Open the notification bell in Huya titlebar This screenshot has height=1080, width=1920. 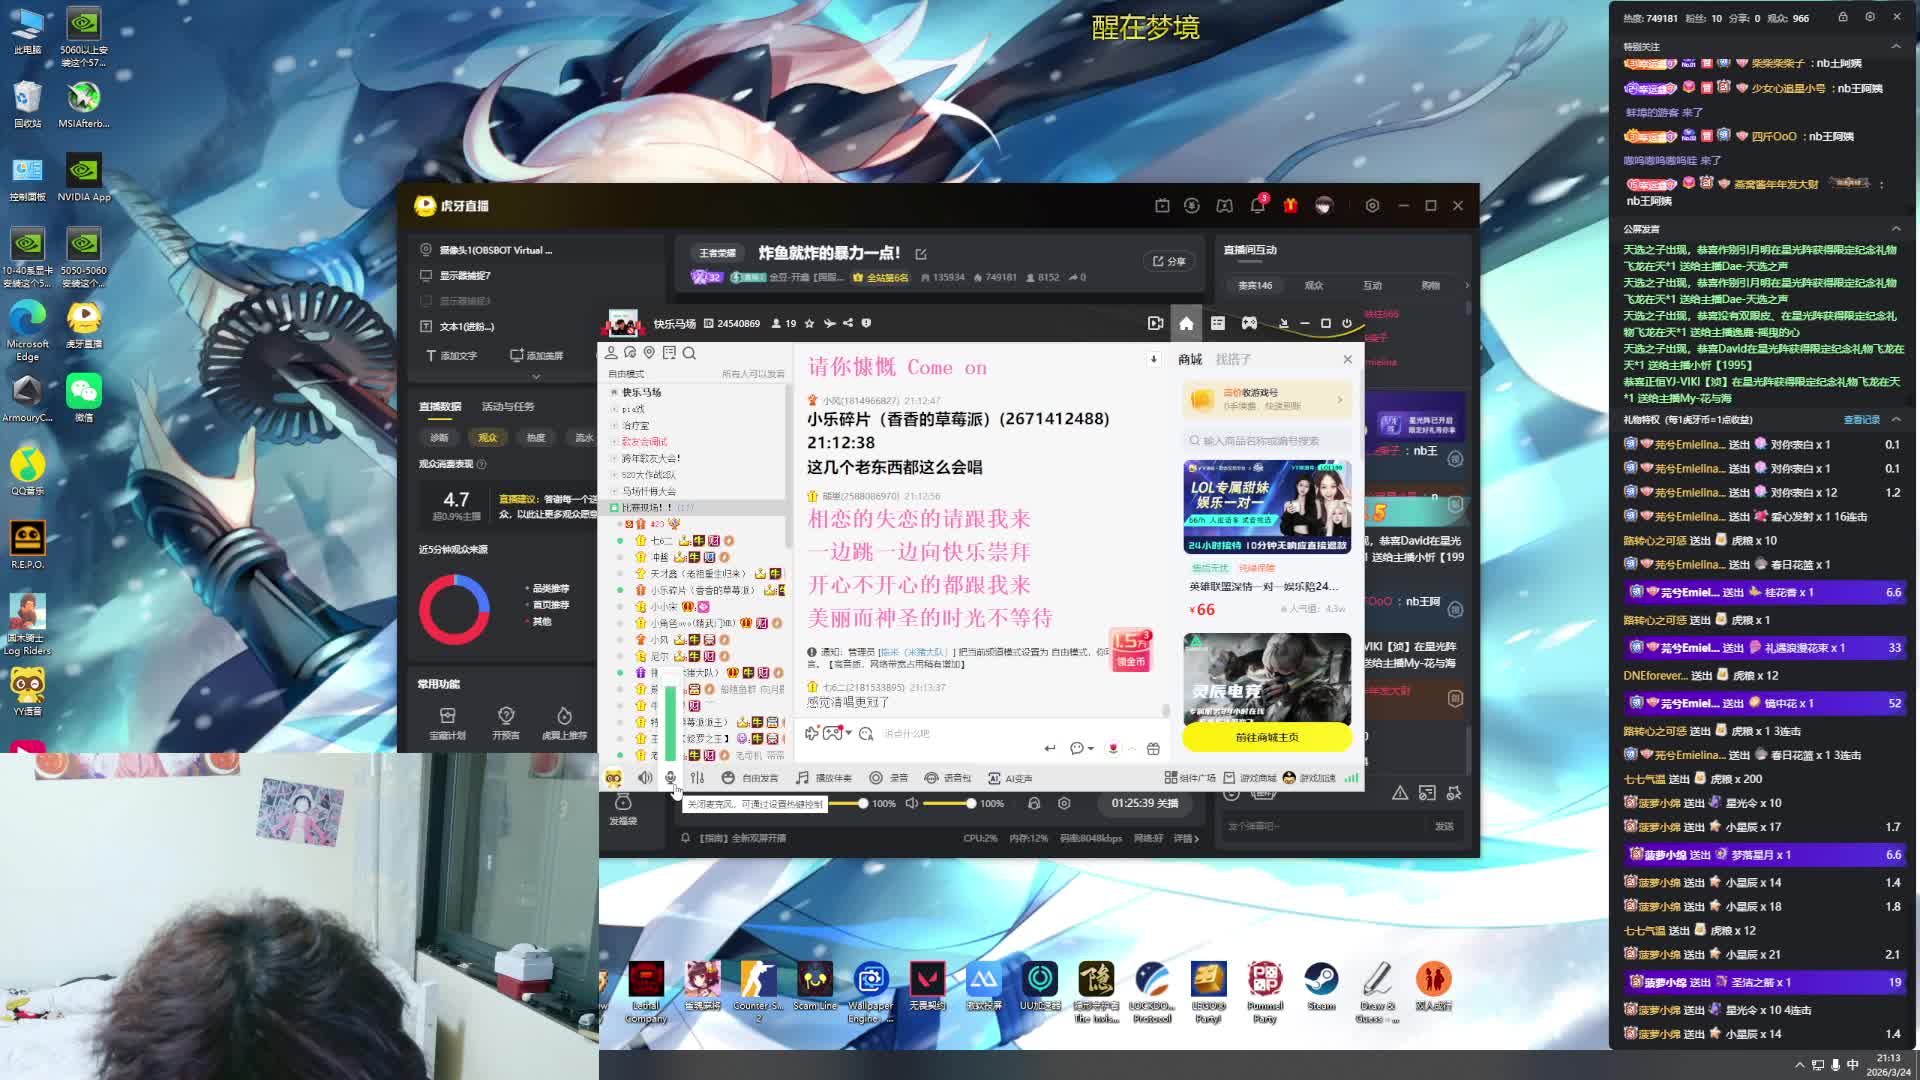[x=1257, y=206]
